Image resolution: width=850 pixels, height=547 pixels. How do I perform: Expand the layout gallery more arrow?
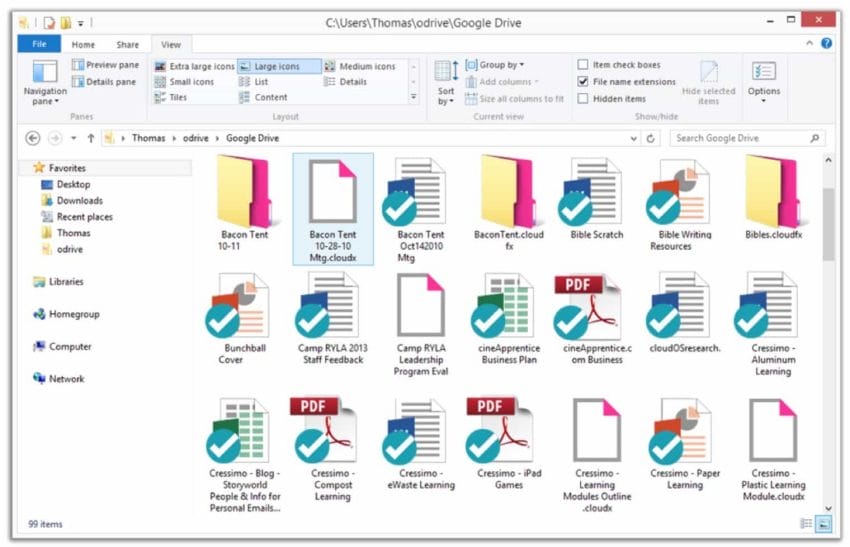point(414,97)
